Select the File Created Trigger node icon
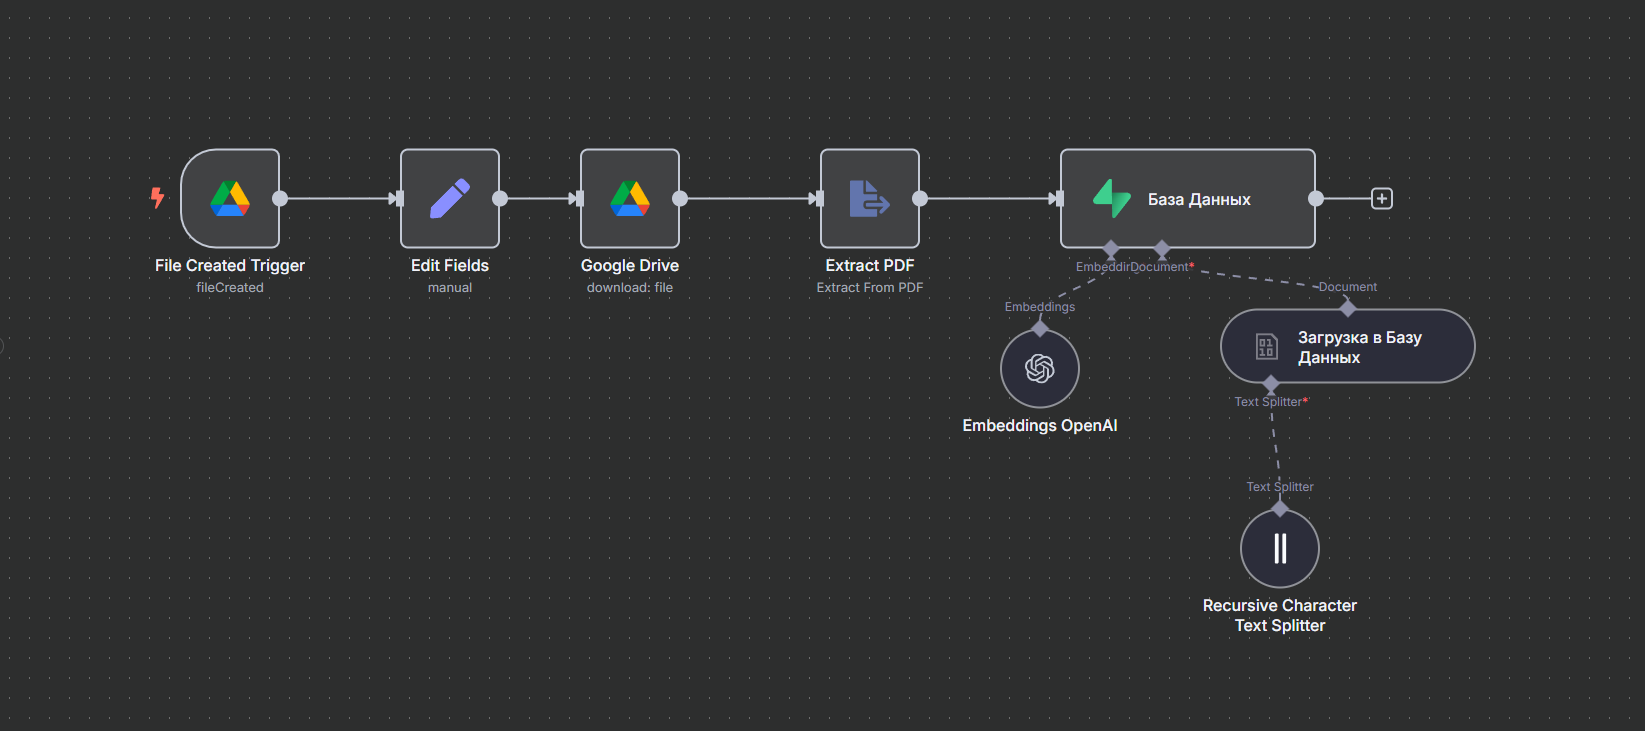1645x731 pixels. pyautogui.click(x=230, y=198)
